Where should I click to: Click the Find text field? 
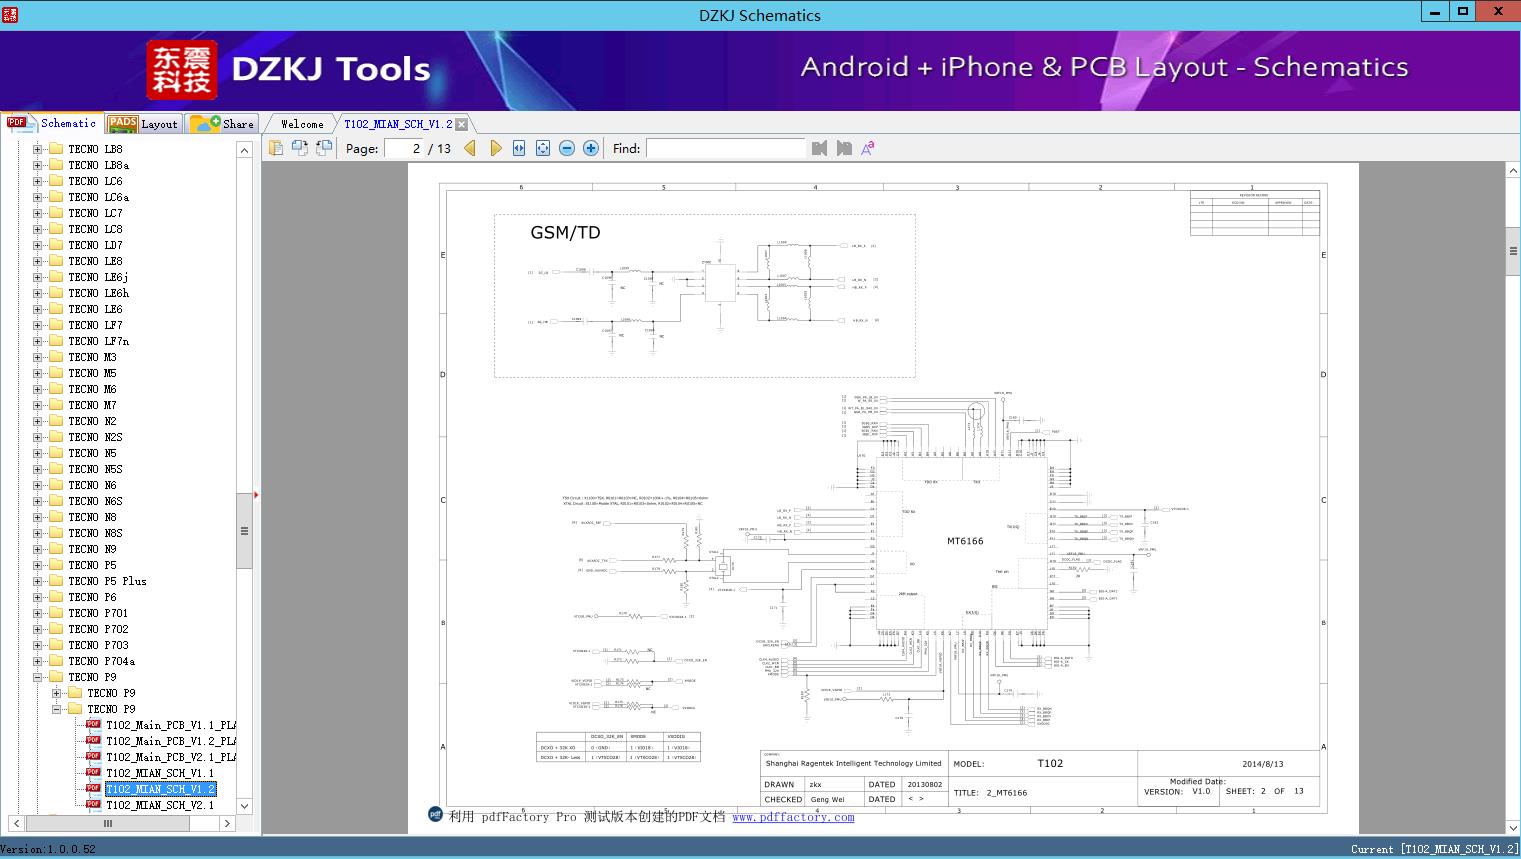click(725, 148)
